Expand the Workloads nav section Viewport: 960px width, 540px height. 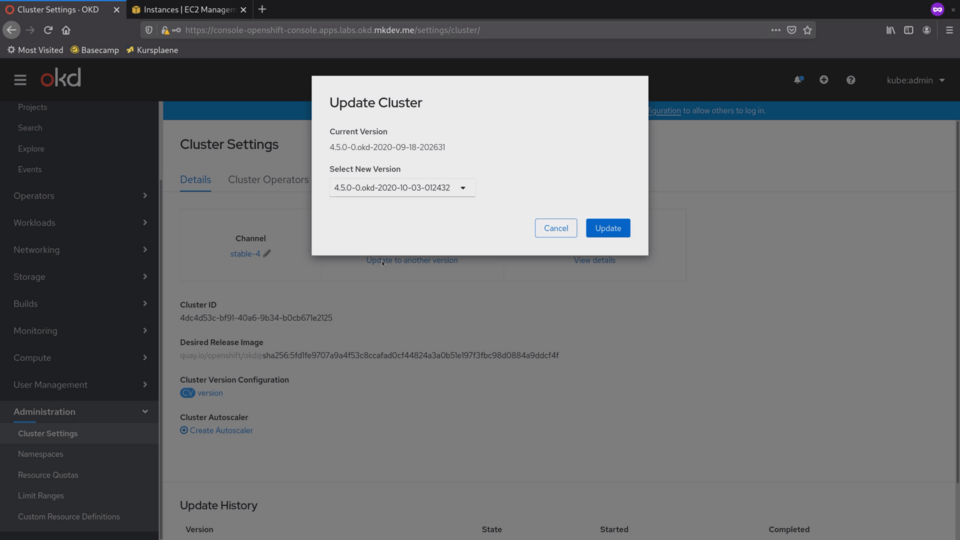80,223
